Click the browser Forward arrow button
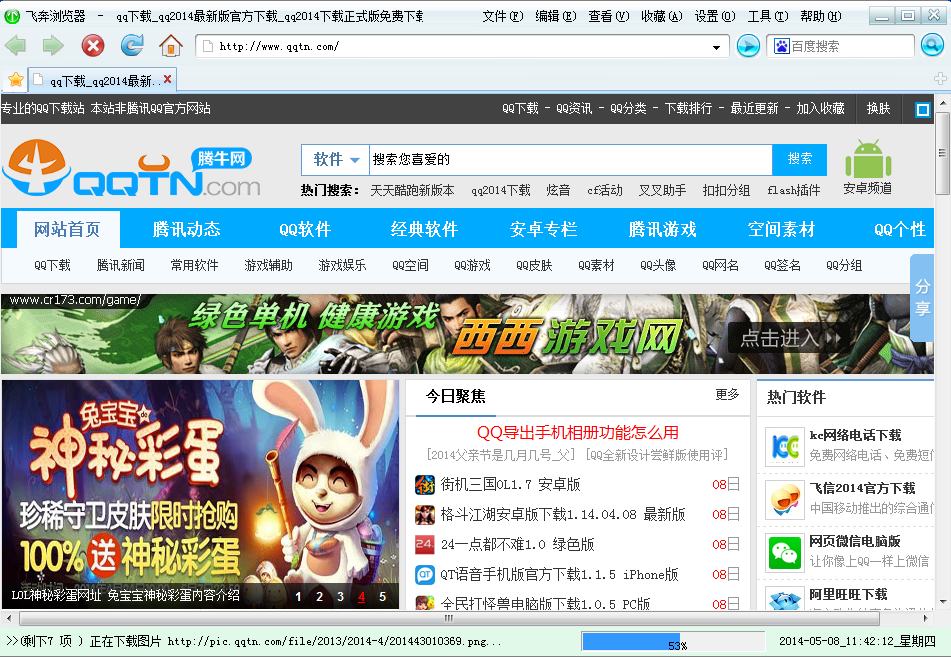This screenshot has height=657, width=951. pos(53,45)
